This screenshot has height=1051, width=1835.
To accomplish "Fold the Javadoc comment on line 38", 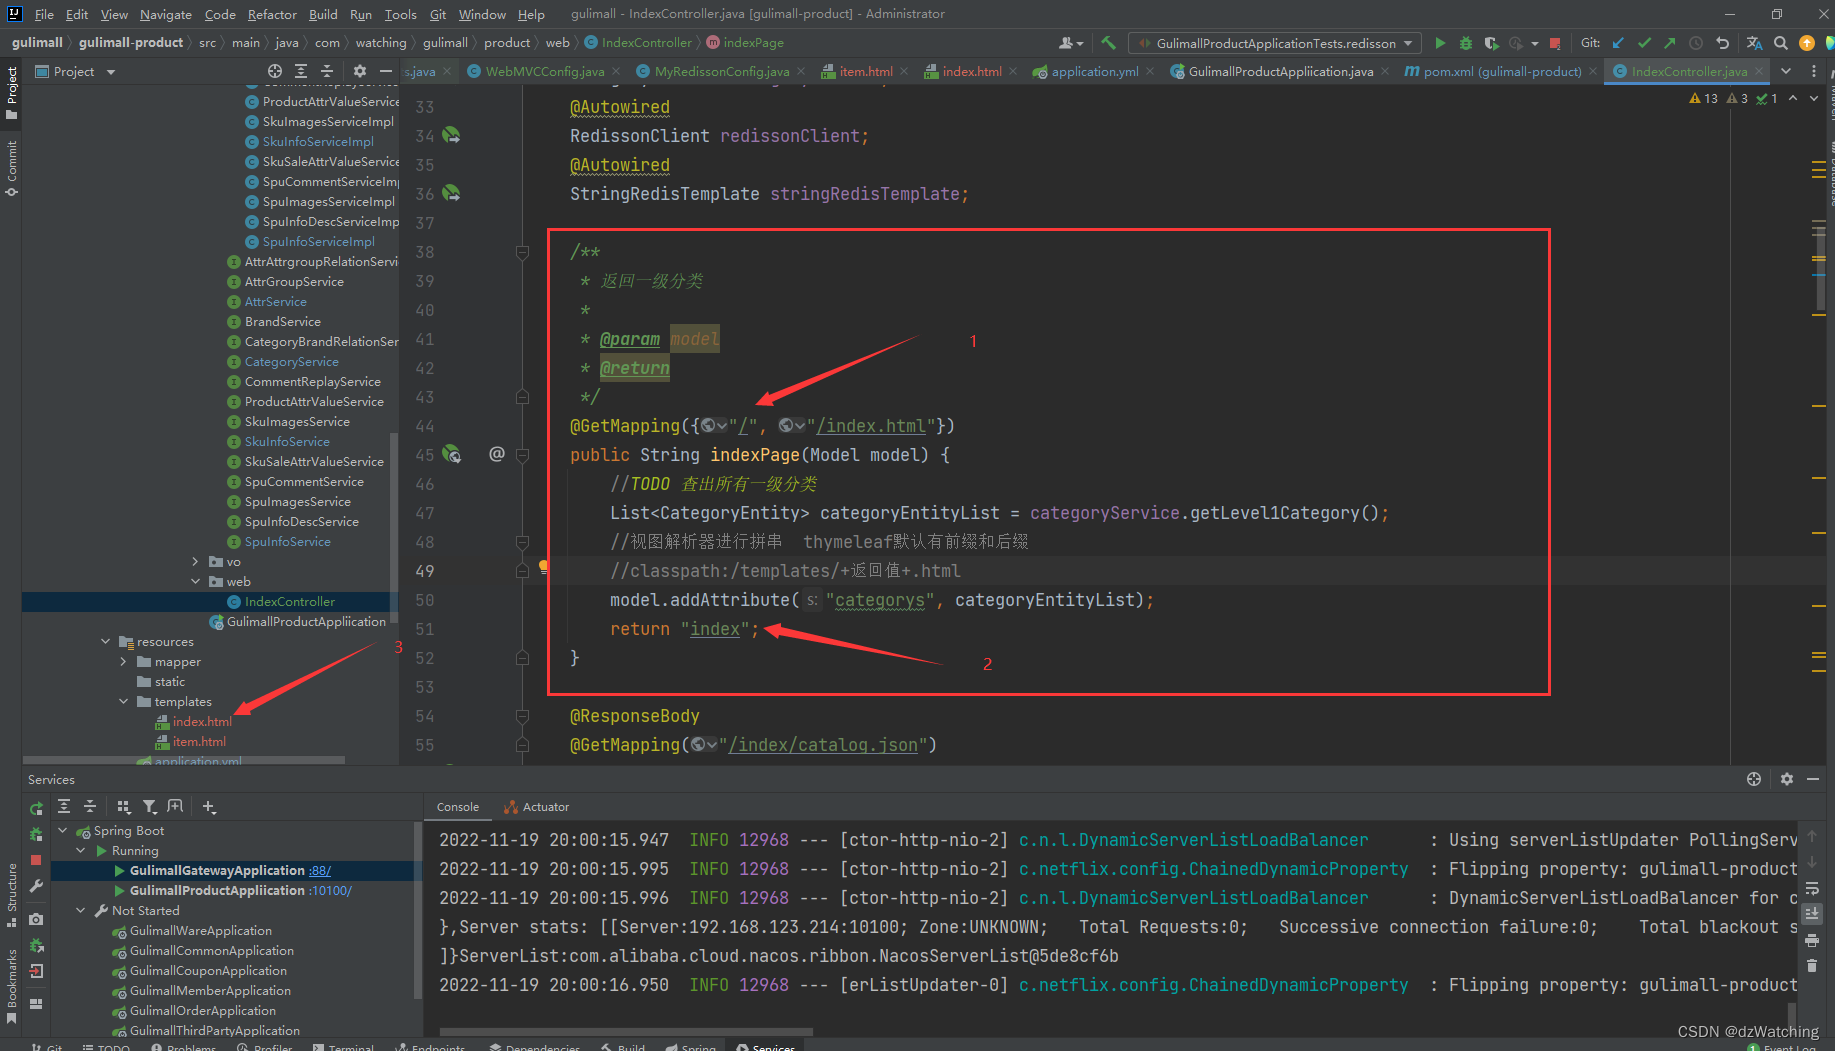I will [522, 252].
